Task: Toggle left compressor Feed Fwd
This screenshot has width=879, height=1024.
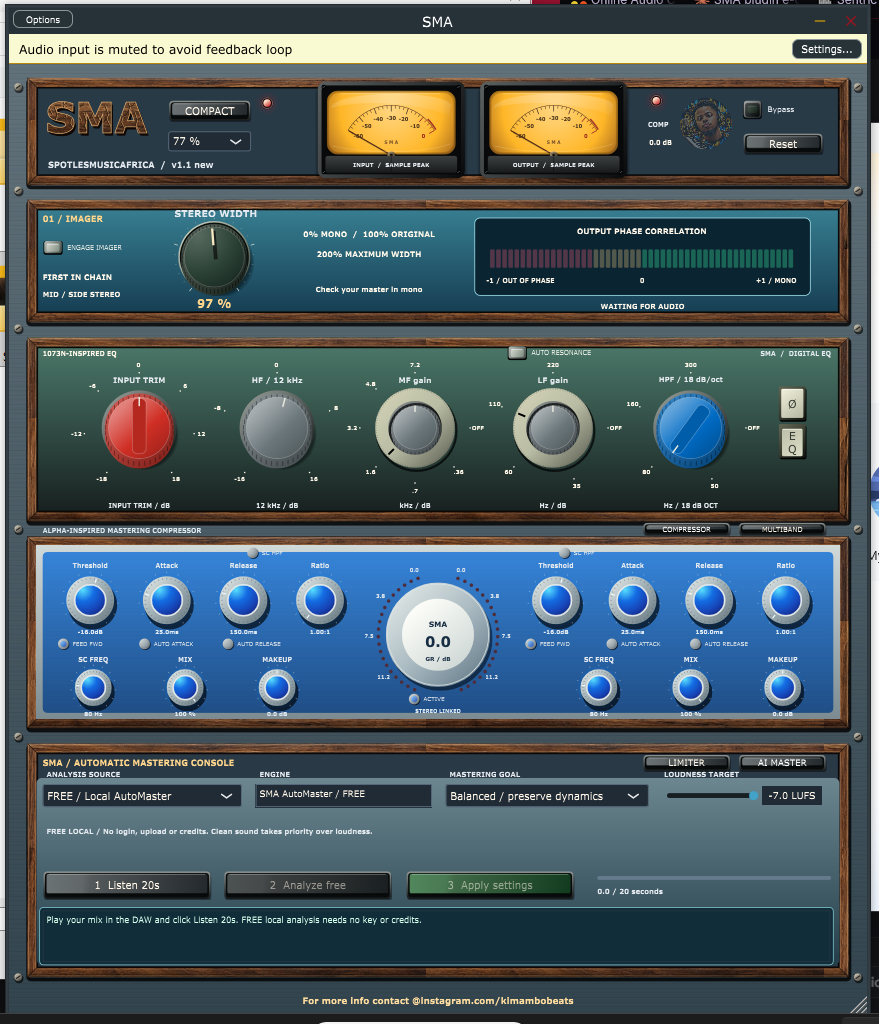Action: [63, 644]
